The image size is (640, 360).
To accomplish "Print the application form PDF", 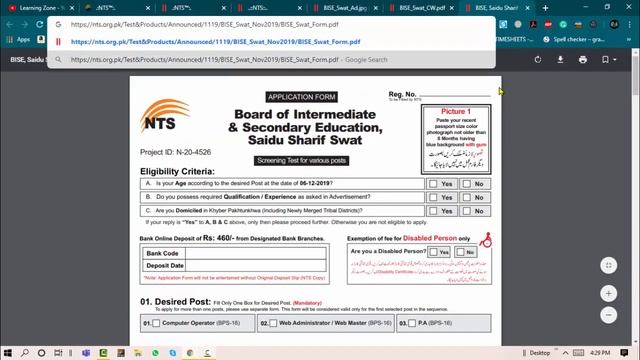I will pos(583,60).
